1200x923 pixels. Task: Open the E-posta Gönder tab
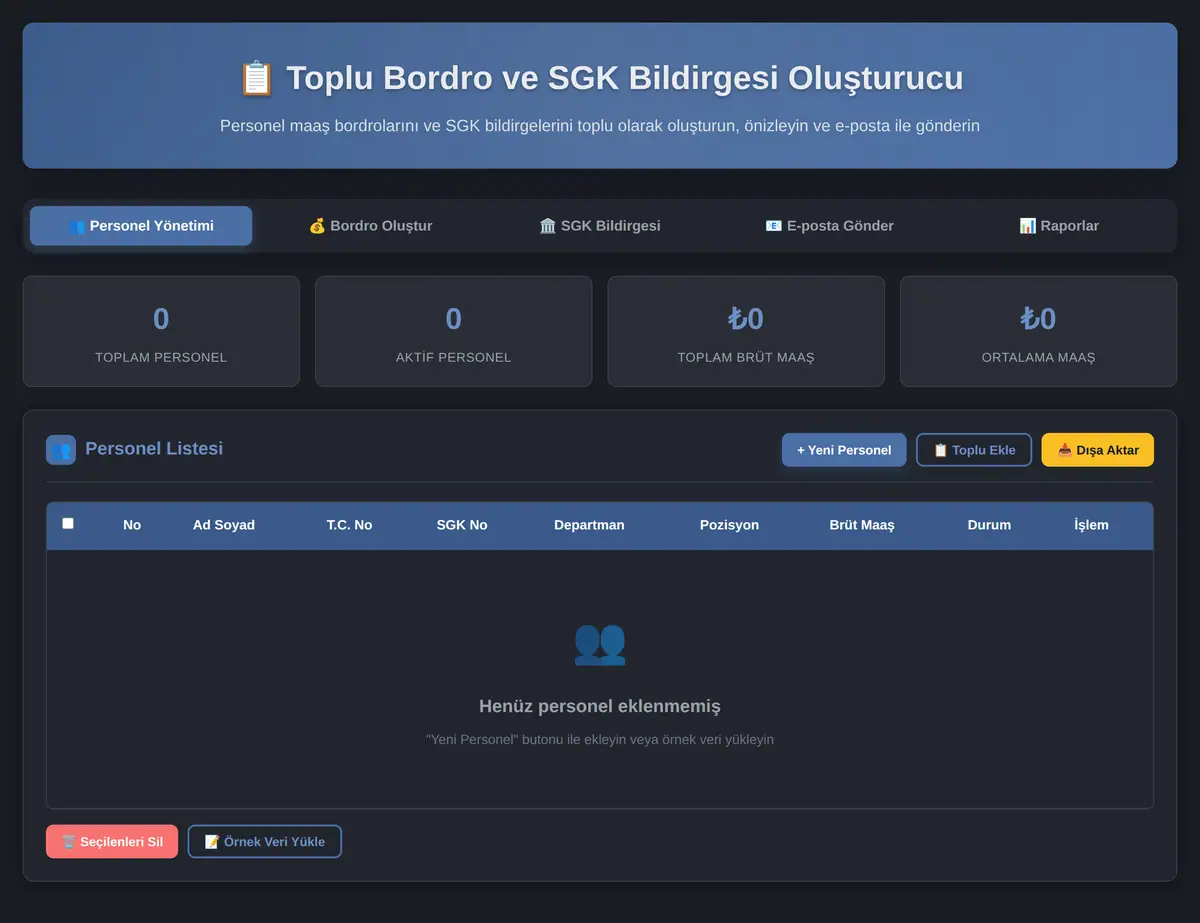click(x=829, y=226)
